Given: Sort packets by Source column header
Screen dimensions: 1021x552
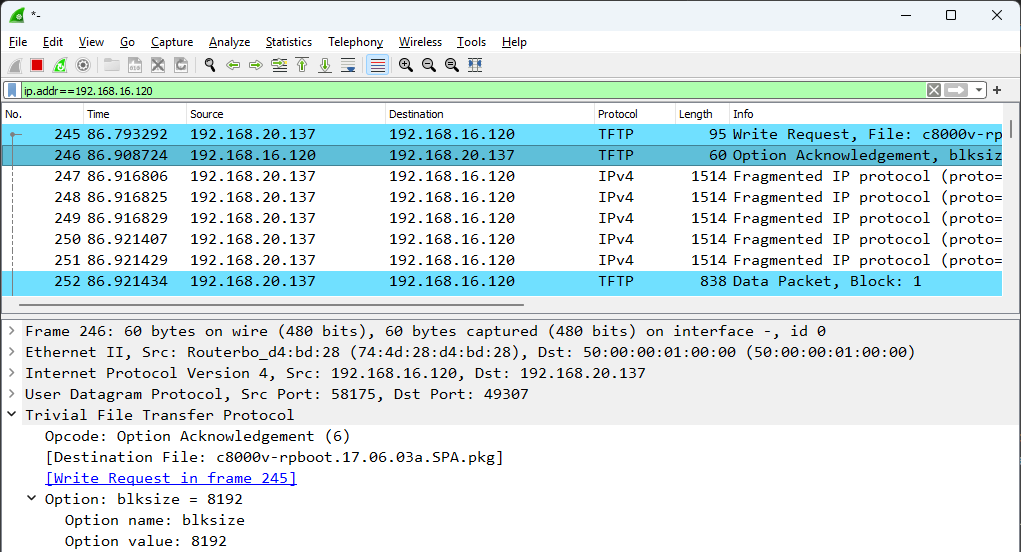Looking at the screenshot, I should coord(286,114).
